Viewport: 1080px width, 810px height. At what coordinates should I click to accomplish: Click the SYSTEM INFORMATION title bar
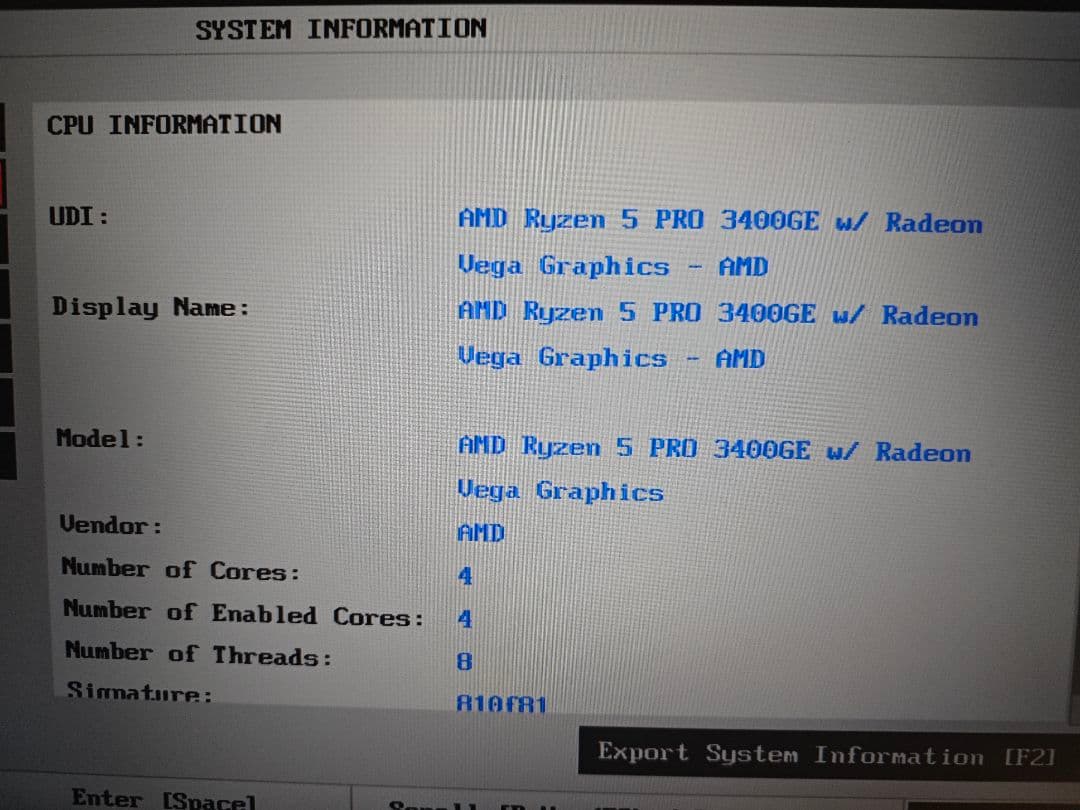click(x=341, y=29)
